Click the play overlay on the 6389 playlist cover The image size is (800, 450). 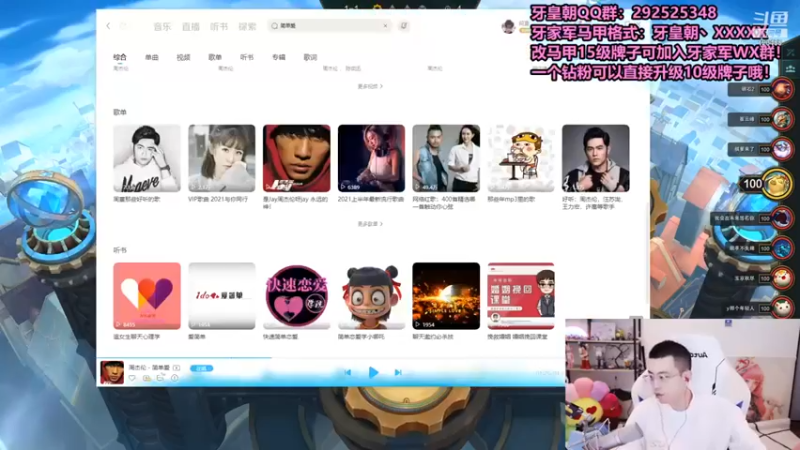344,187
